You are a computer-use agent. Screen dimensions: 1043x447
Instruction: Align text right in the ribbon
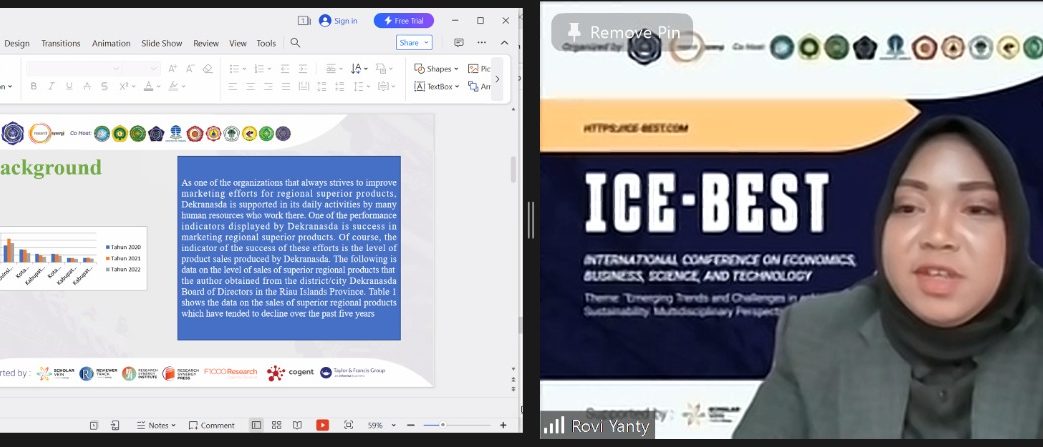[267, 86]
